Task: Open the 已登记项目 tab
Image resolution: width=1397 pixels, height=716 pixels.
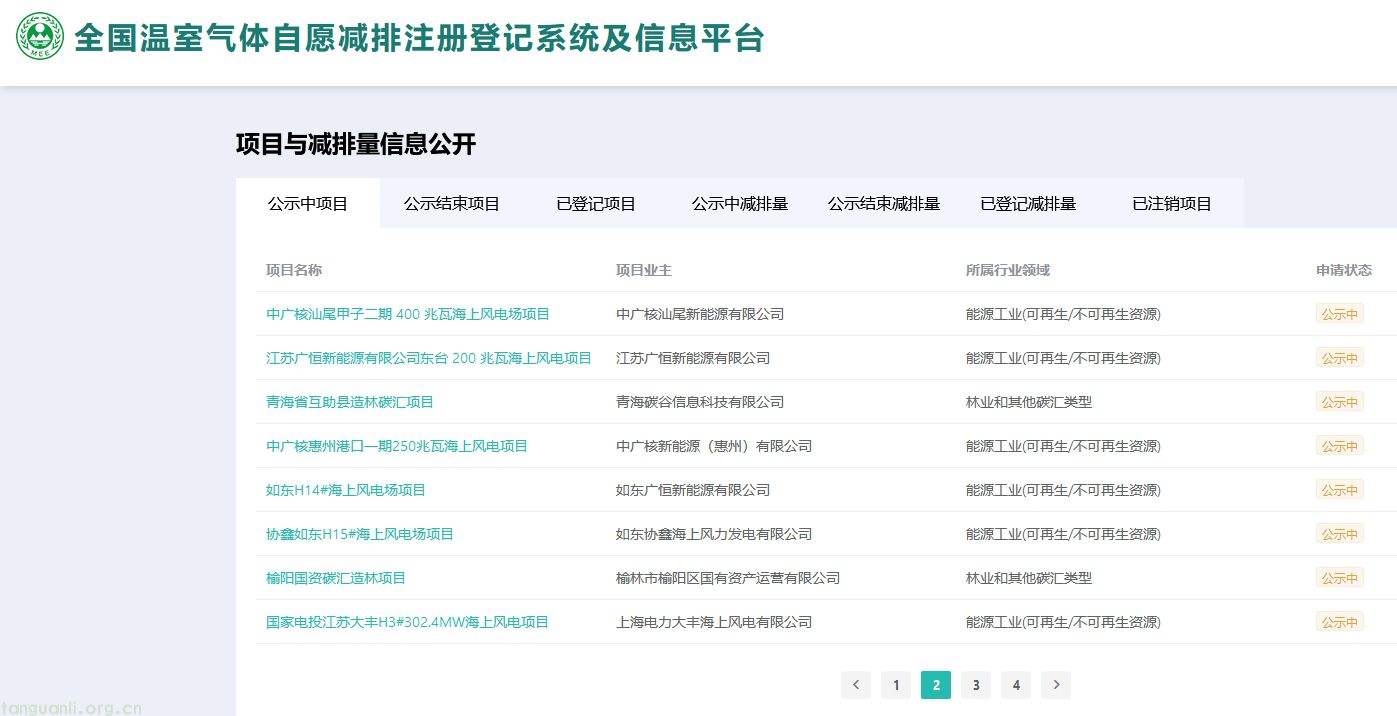Action: click(x=596, y=203)
